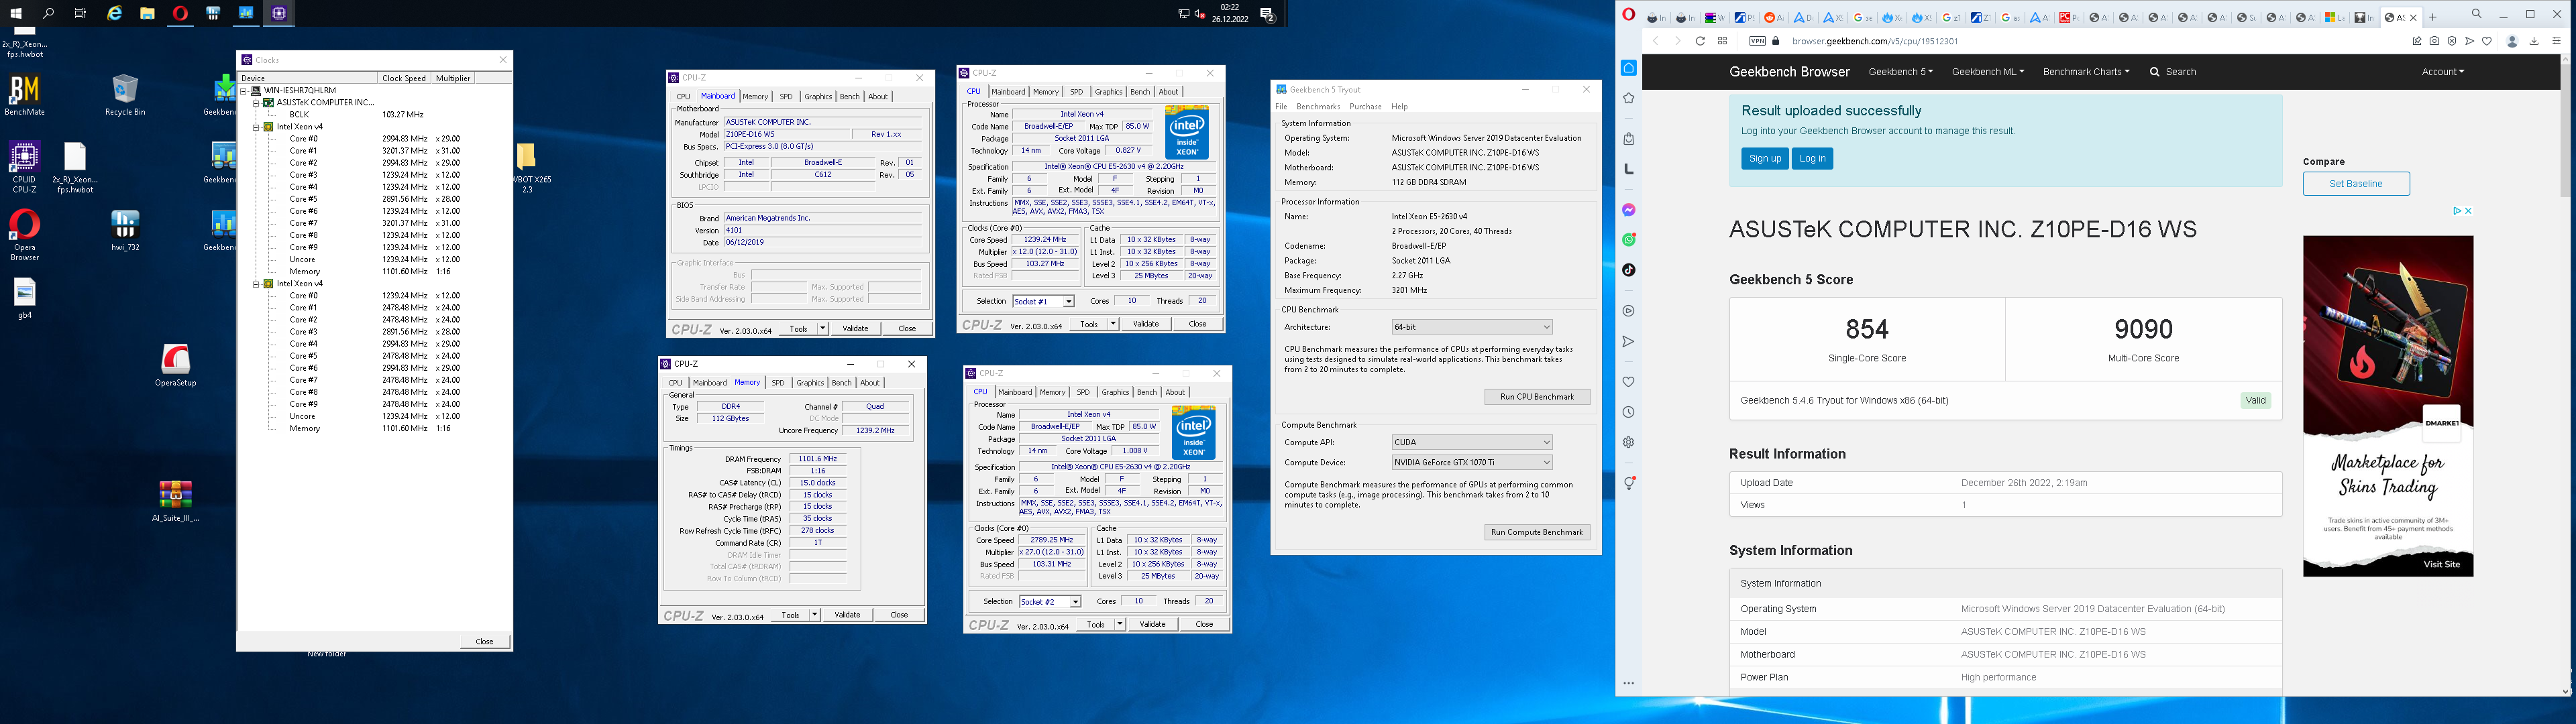Click Run Compute Benchmark button
The width and height of the screenshot is (2576, 724).
[x=1537, y=532]
